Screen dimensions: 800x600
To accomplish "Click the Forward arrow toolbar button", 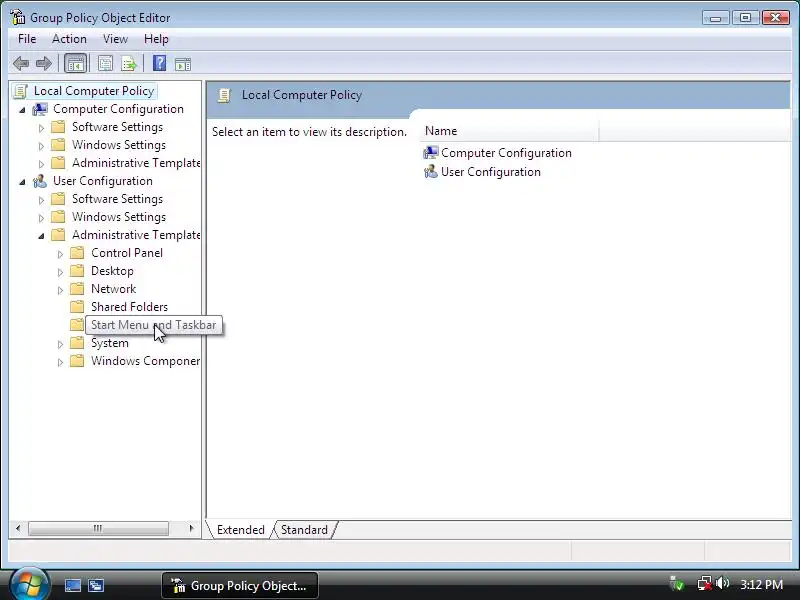I will click(x=44, y=64).
